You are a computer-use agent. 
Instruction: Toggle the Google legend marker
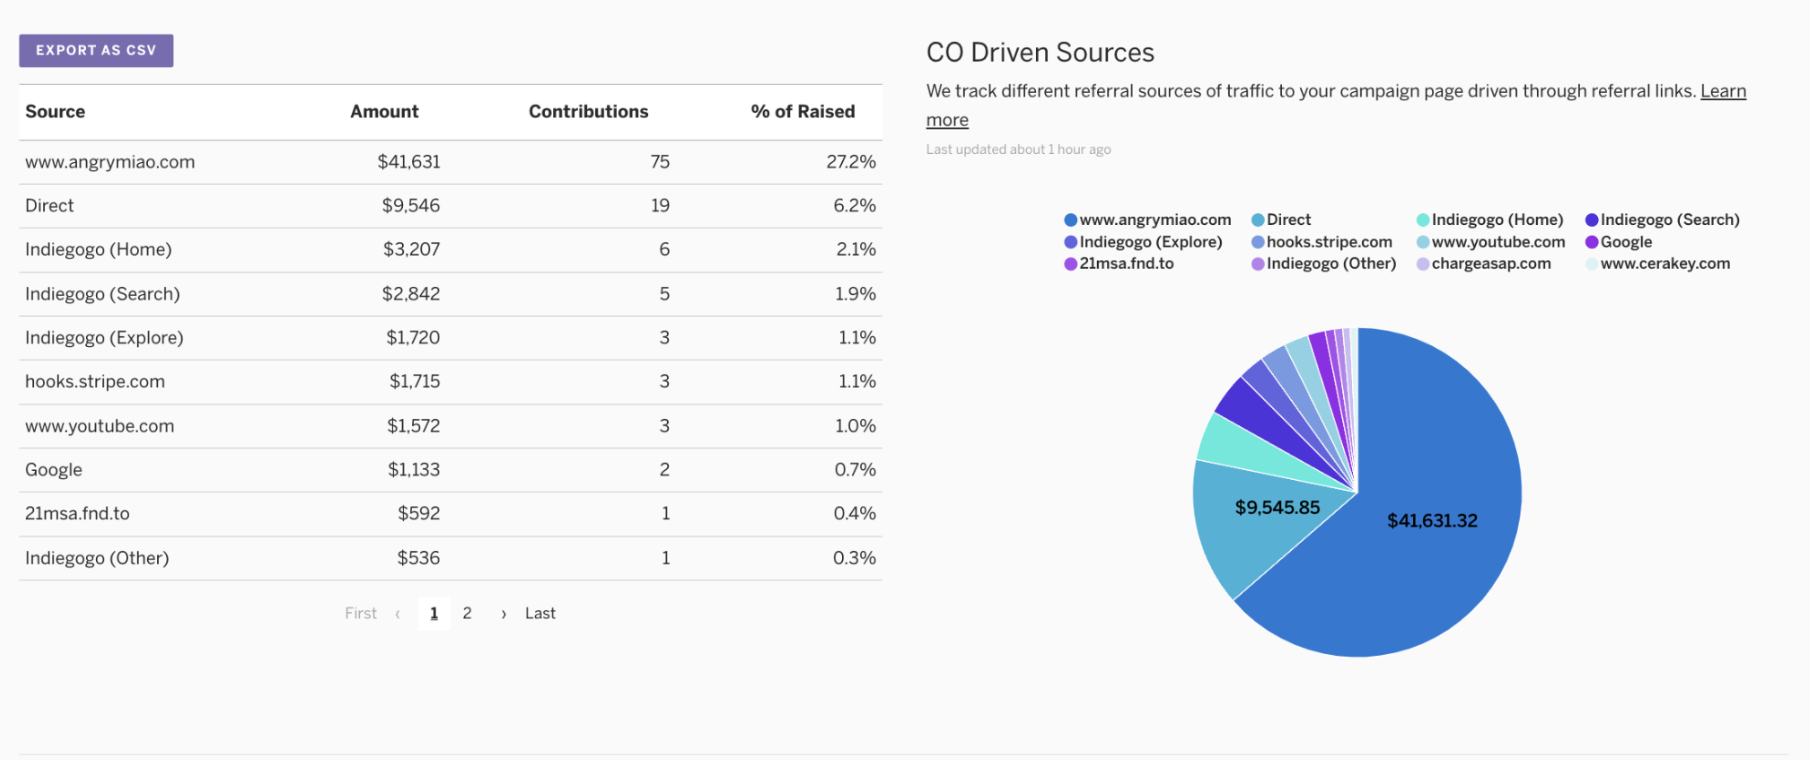click(1592, 242)
